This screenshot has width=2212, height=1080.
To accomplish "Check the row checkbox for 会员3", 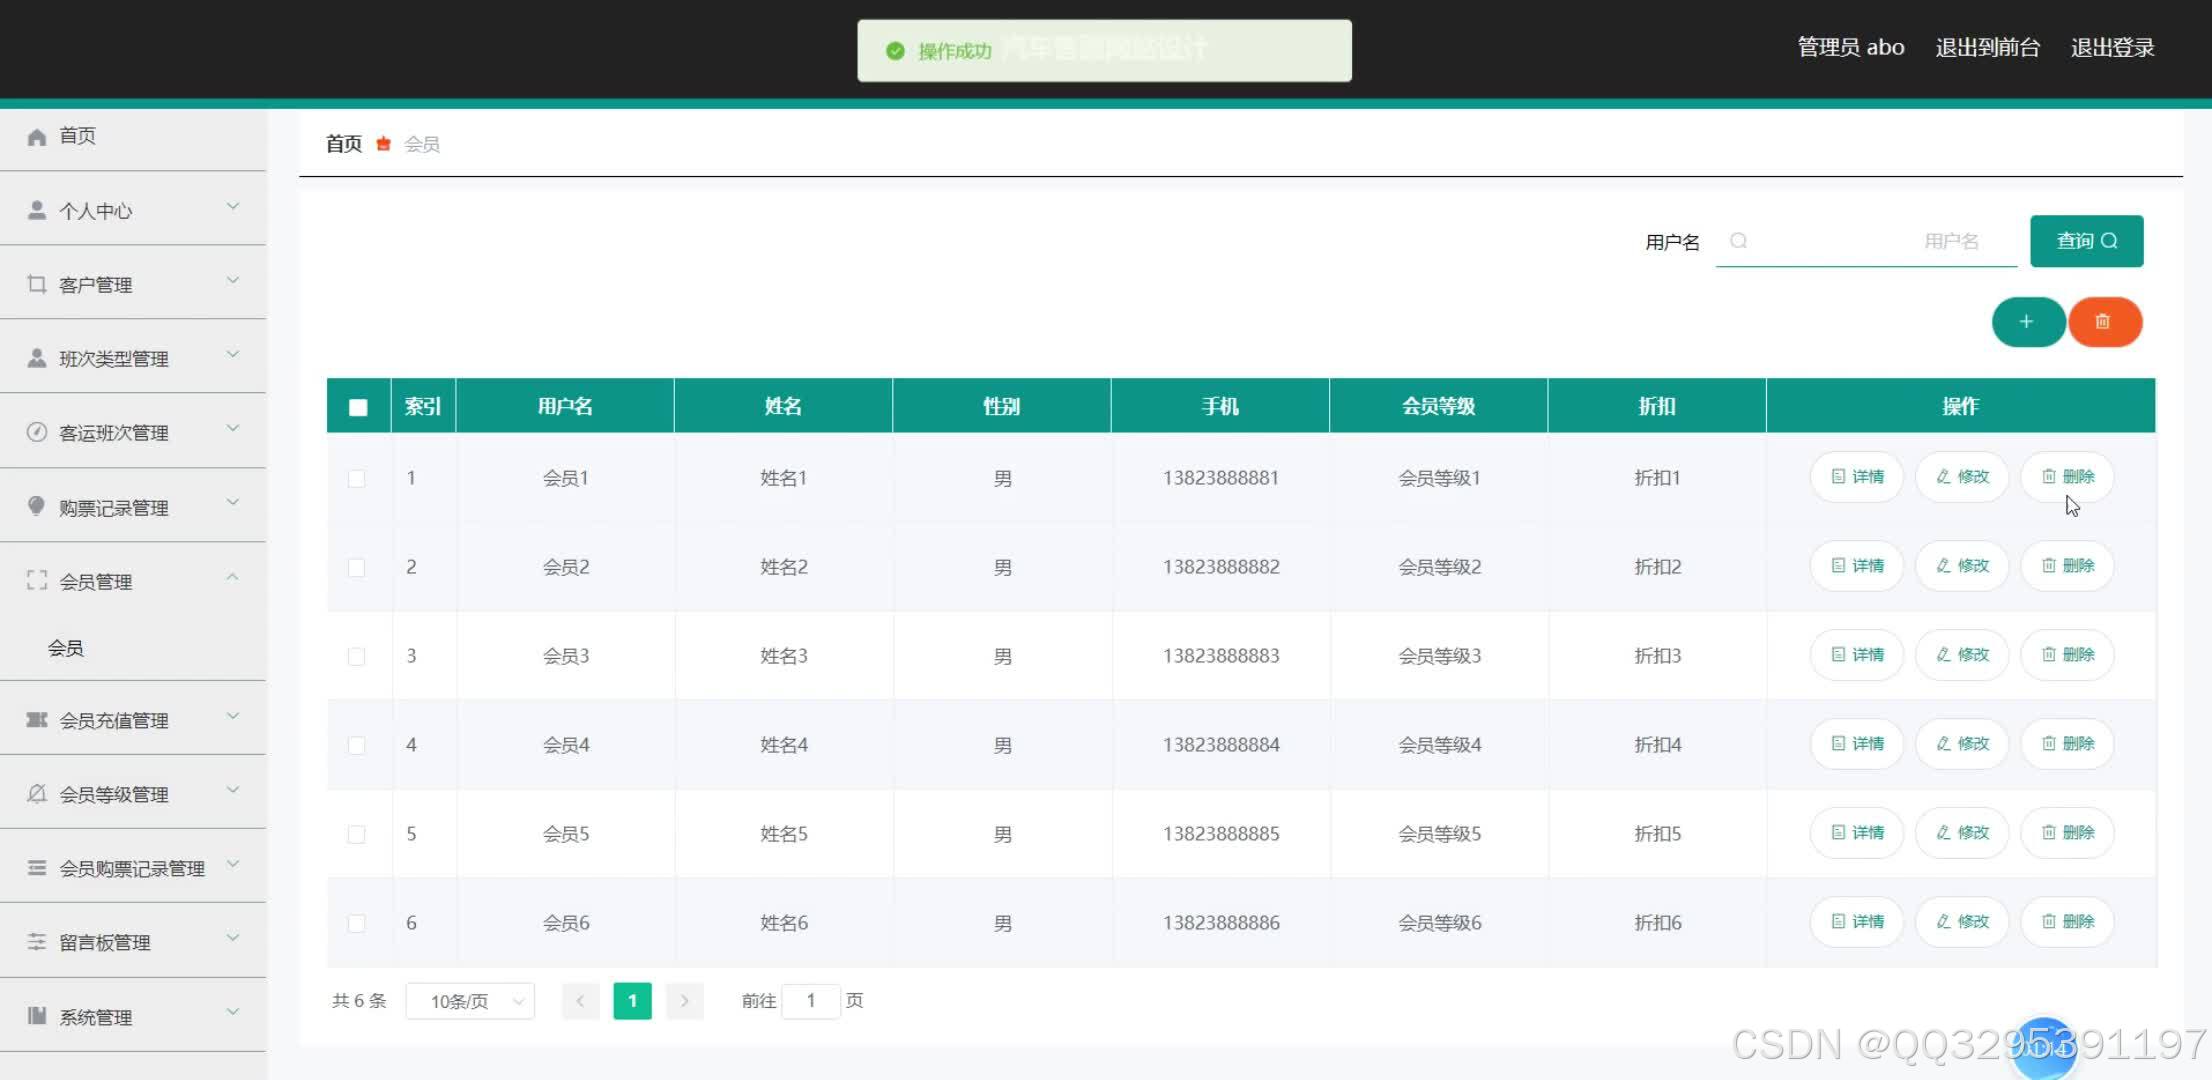I will pyautogui.click(x=356, y=656).
